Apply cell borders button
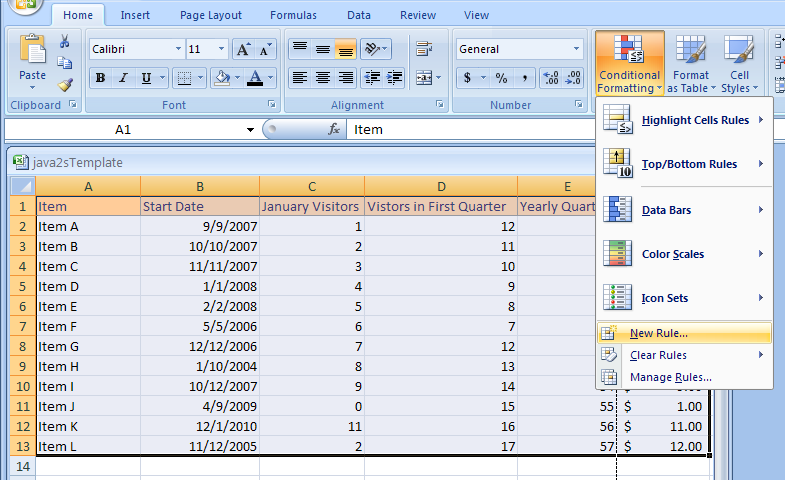This screenshot has width=785, height=480. [185, 78]
